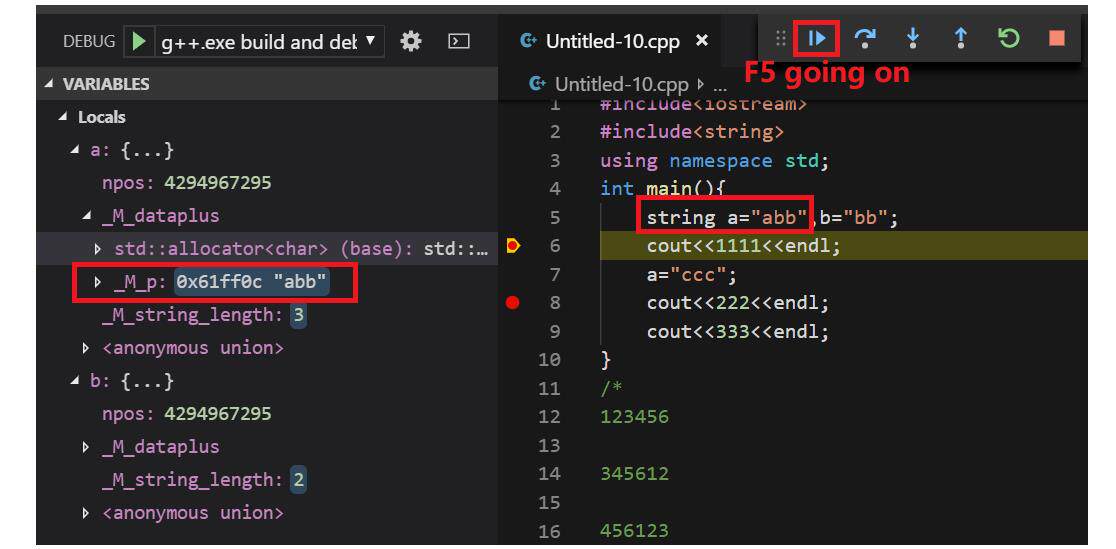
Task: Click #include<string> on line 2
Action: pyautogui.click(x=692, y=132)
